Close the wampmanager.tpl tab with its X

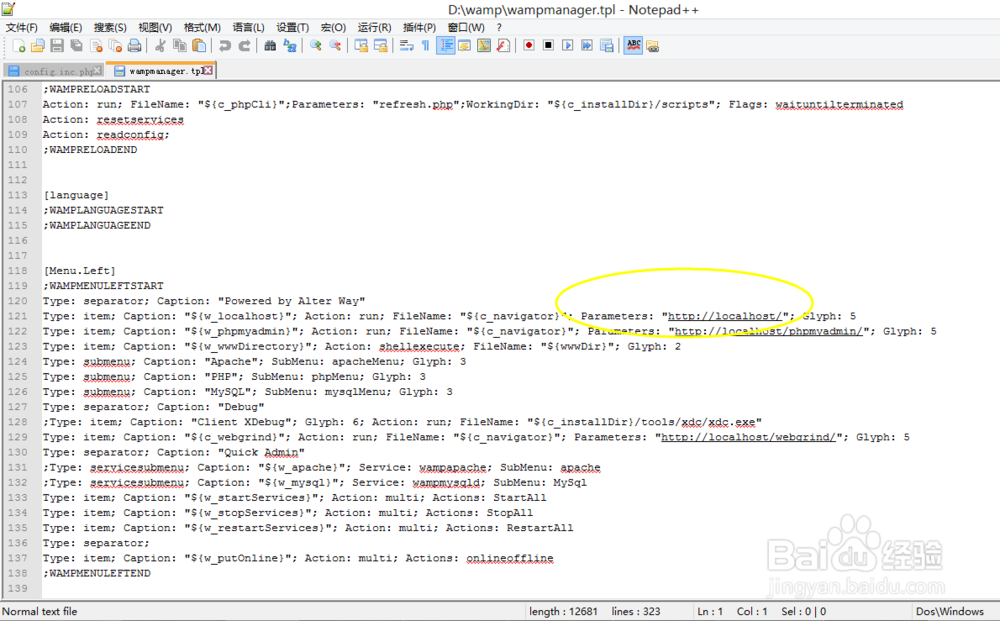208,70
